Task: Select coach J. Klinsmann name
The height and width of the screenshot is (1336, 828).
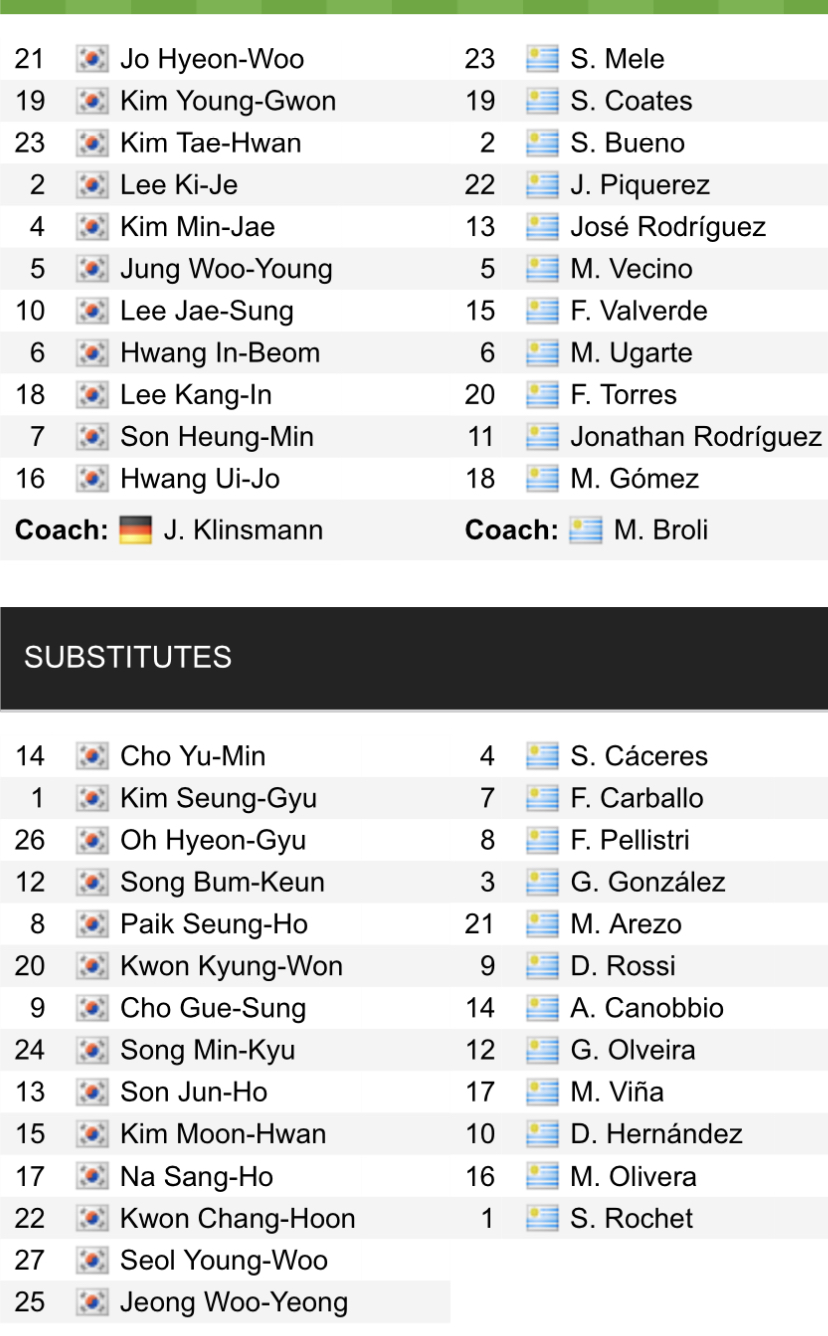Action: [x=243, y=529]
